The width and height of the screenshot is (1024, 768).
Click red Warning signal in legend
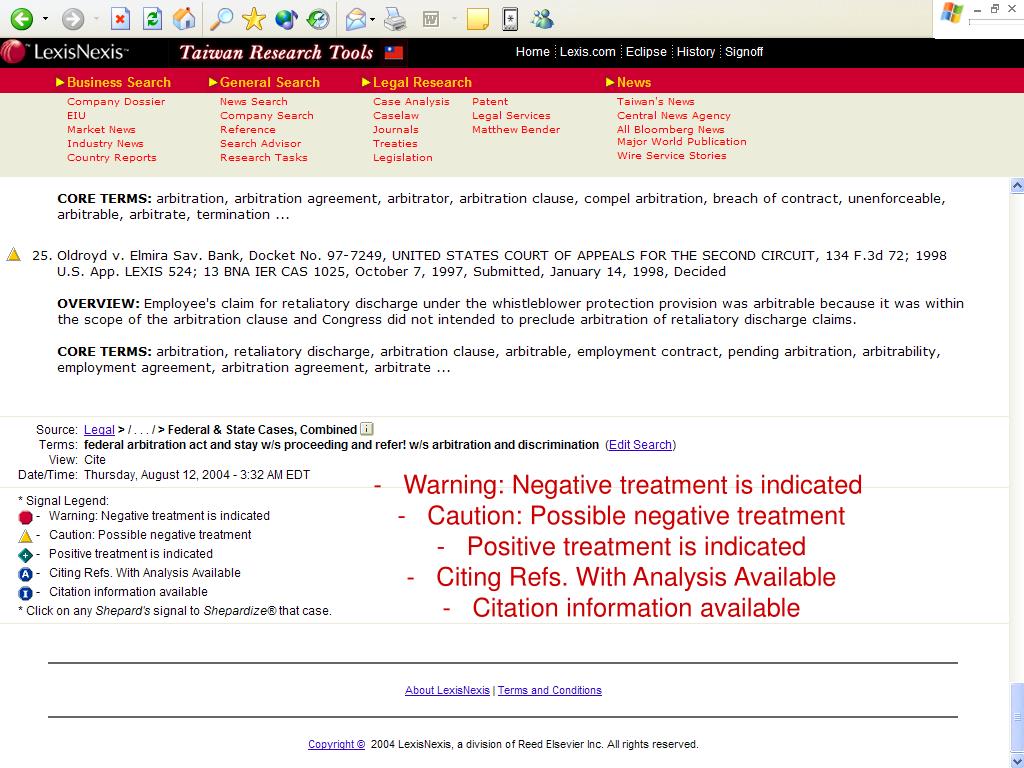[25, 517]
